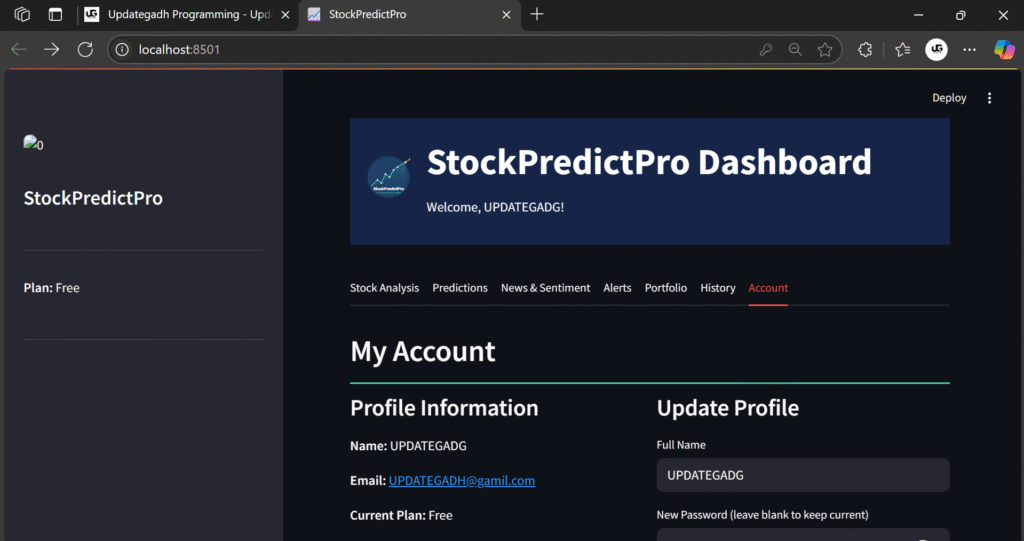
Task: Close the StockPredictPro tab
Action: [x=506, y=14]
